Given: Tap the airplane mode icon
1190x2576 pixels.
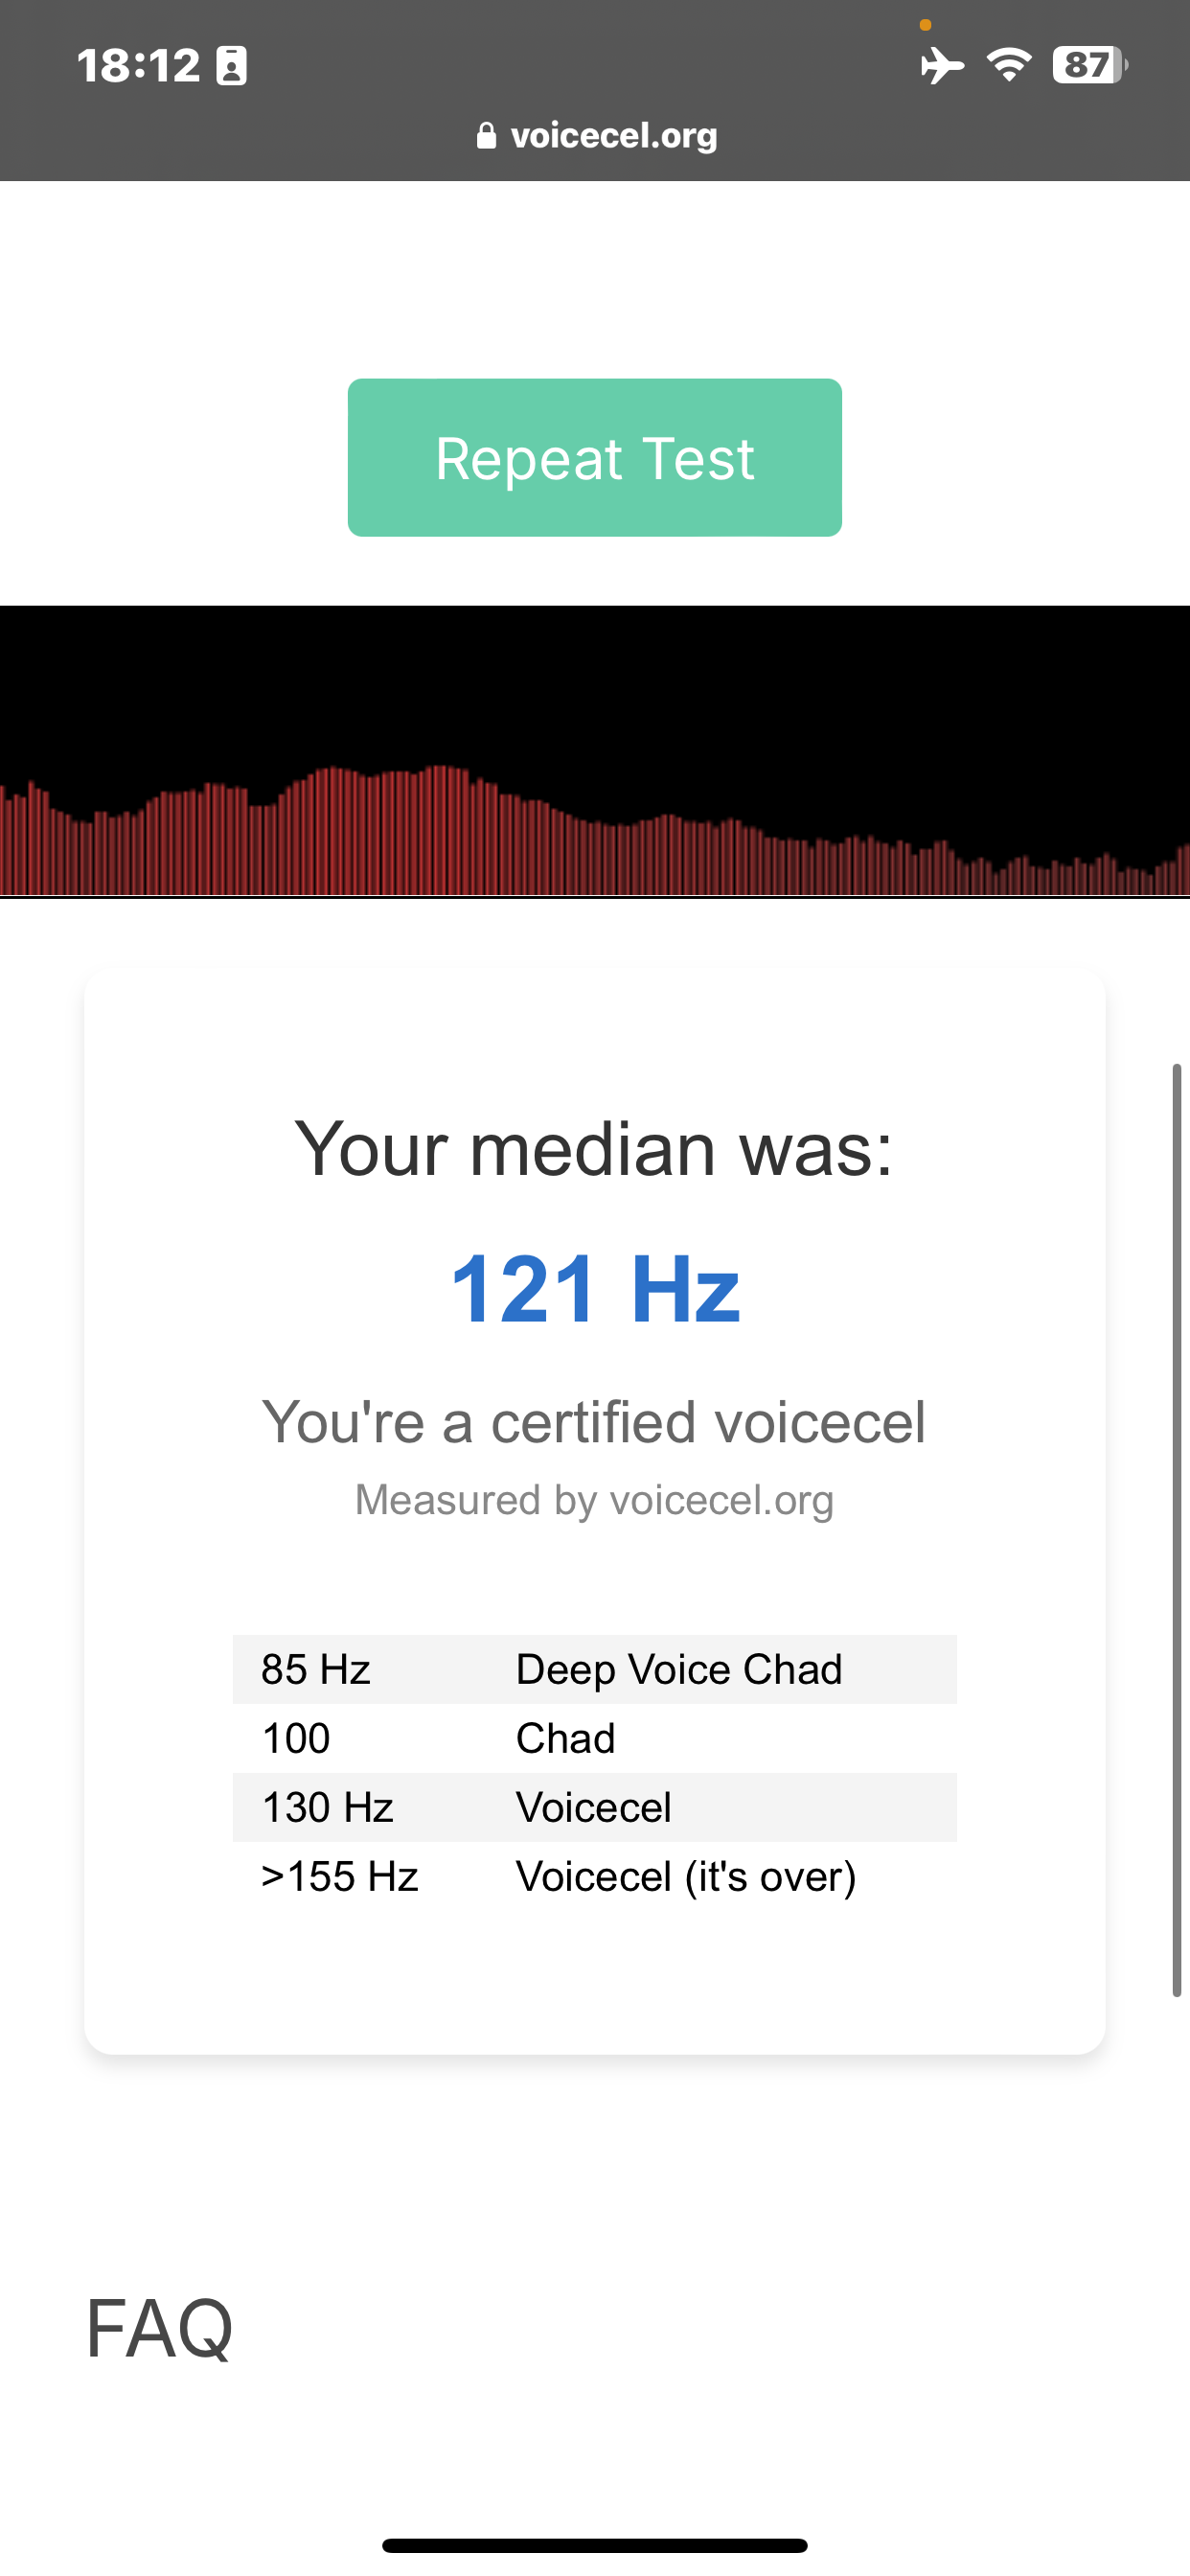Looking at the screenshot, I should tap(941, 66).
